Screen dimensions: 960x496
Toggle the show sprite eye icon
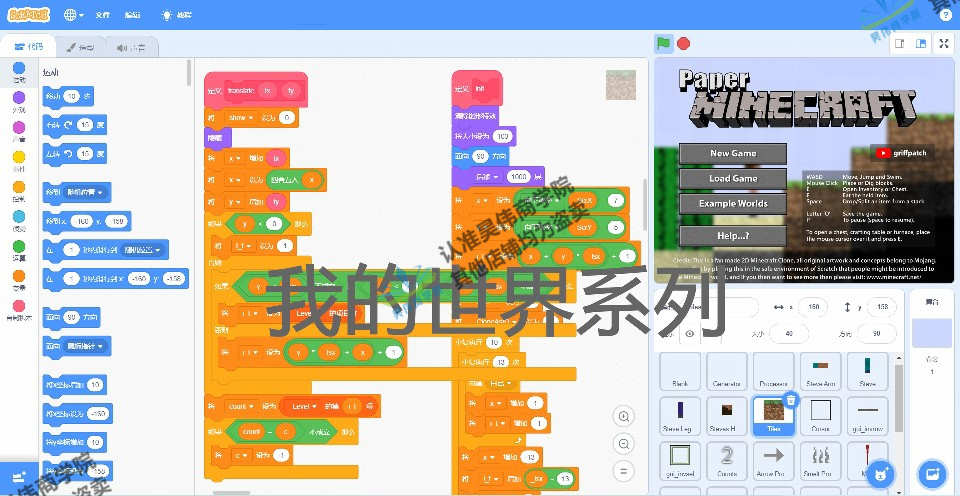point(690,334)
